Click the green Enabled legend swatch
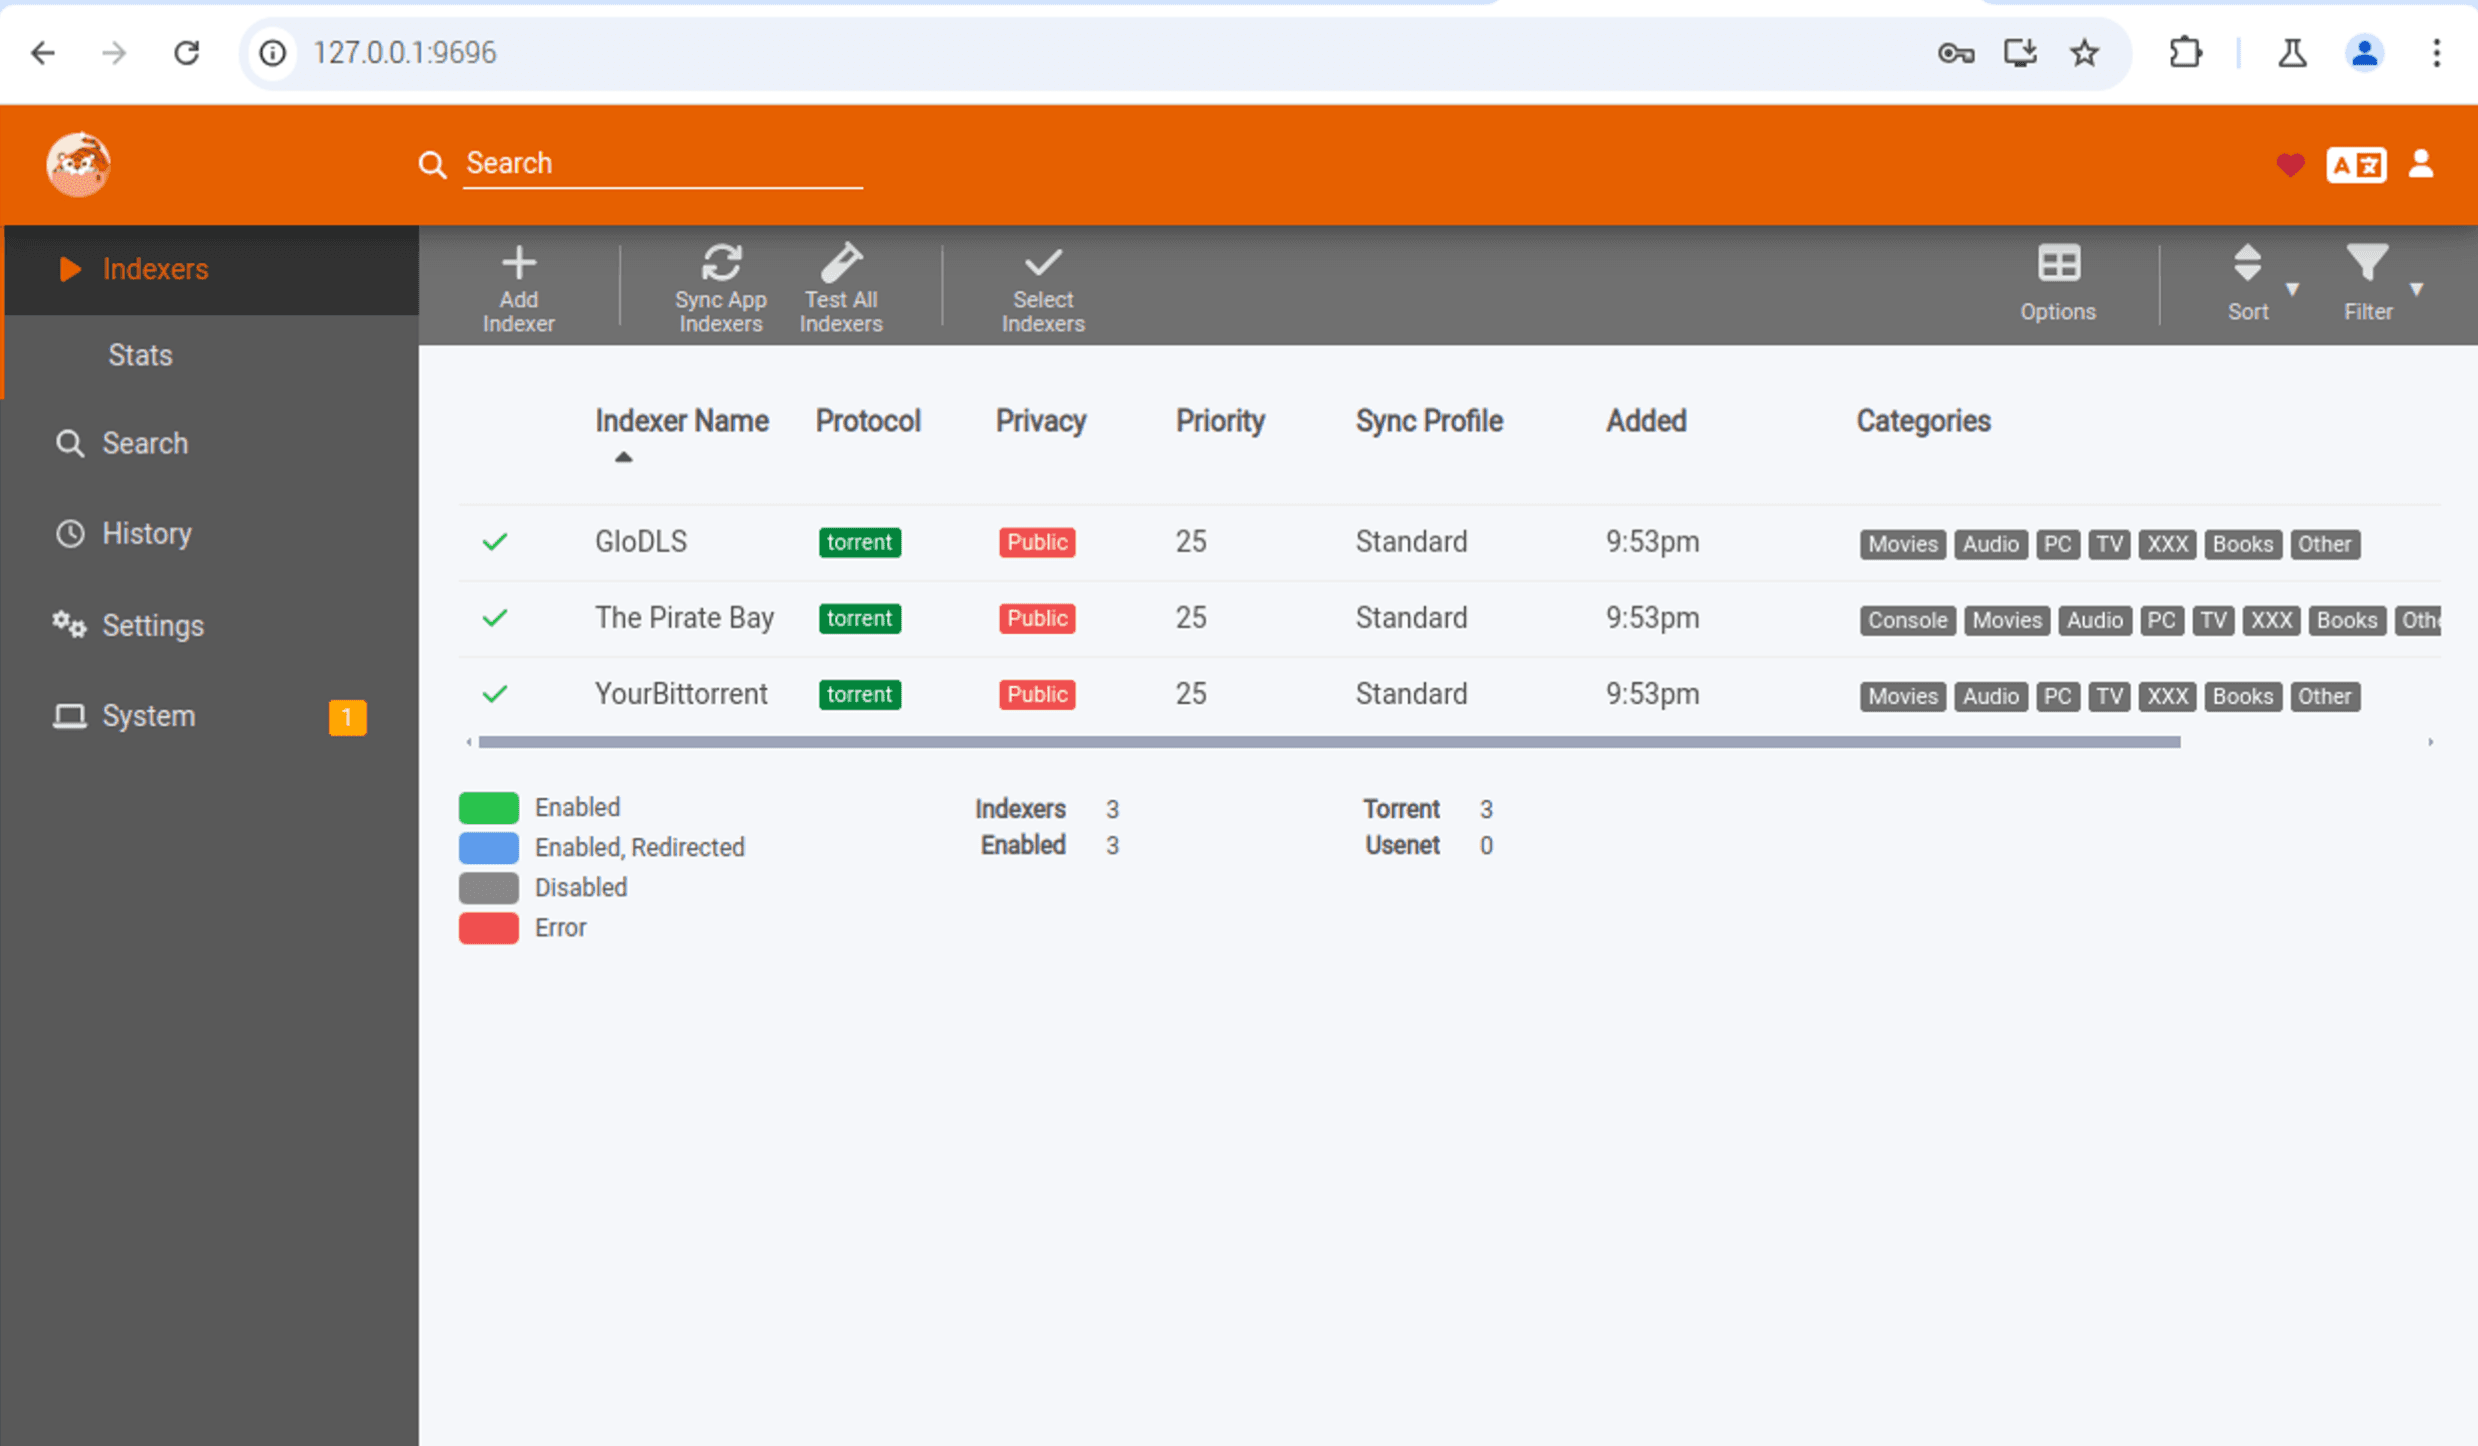 [x=488, y=807]
